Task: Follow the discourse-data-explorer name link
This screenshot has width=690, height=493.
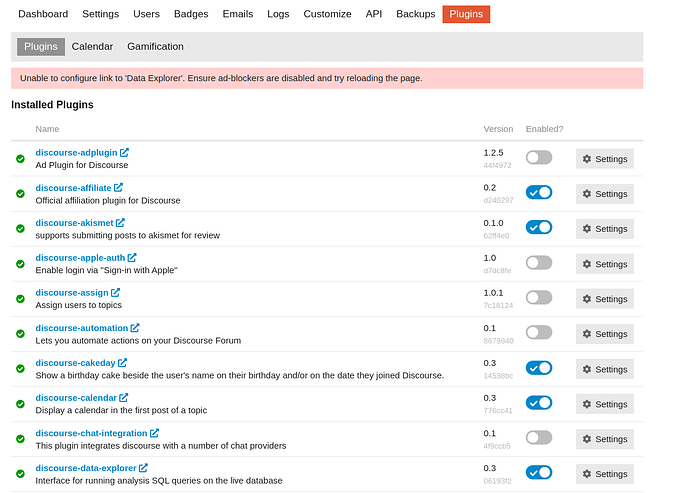Action: coord(86,468)
